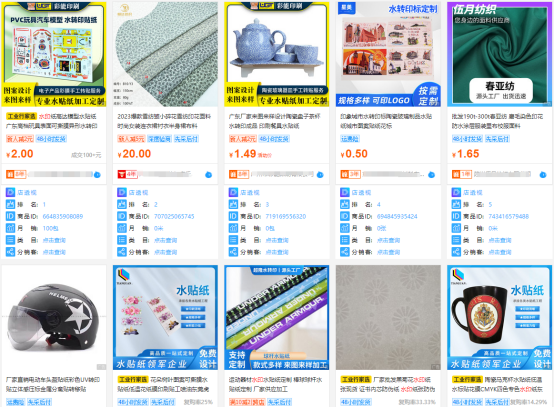Click the blue Wangwang chat icon on the ¥20.00 product

pos(208,175)
